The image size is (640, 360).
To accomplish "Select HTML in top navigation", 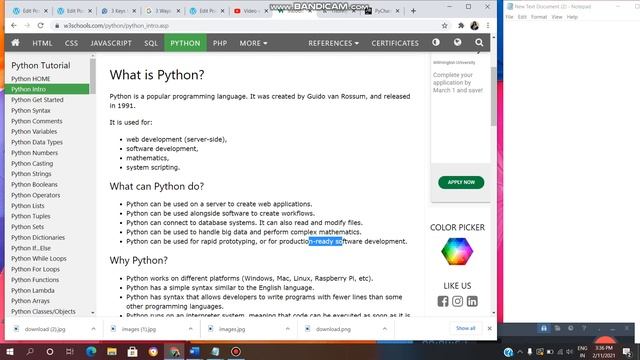I will click(x=42, y=43).
